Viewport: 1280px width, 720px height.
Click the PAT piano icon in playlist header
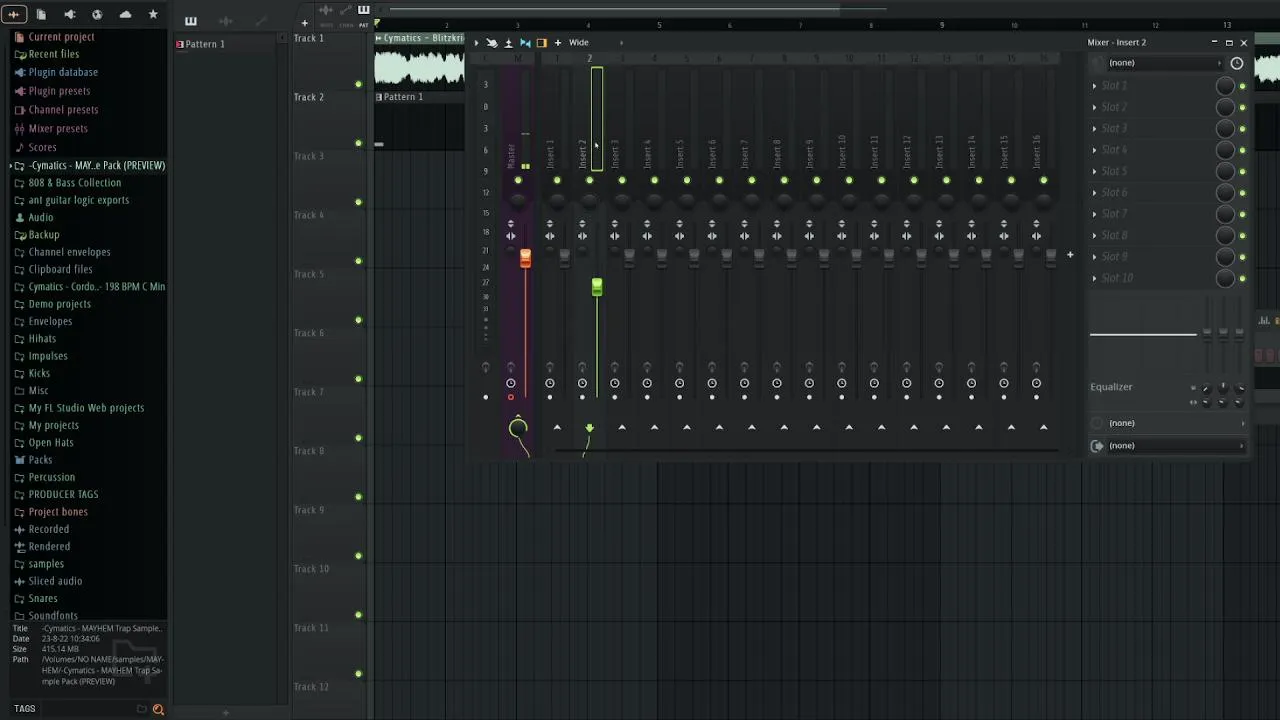[x=364, y=10]
